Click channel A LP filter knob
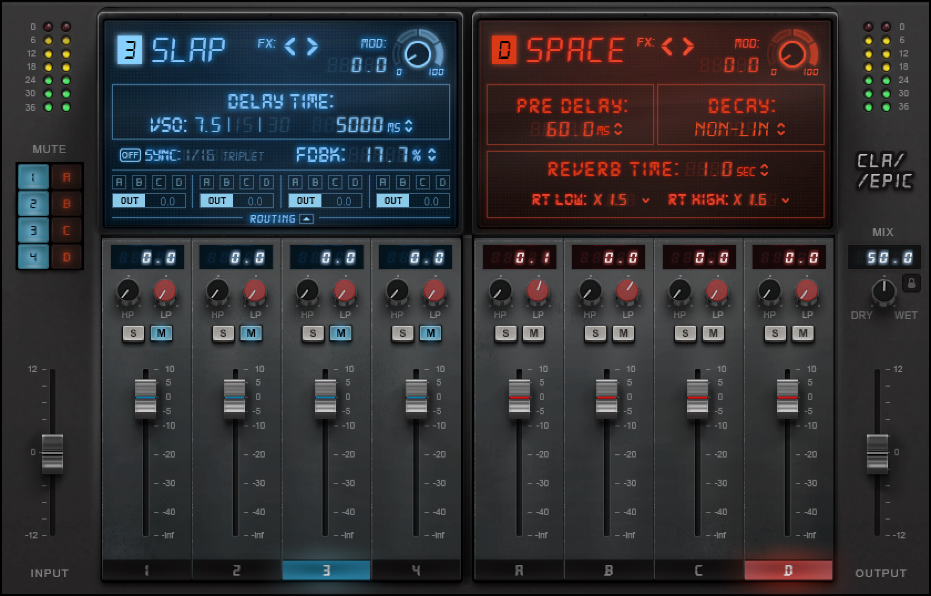Image resolution: width=931 pixels, height=596 pixels. tap(538, 291)
